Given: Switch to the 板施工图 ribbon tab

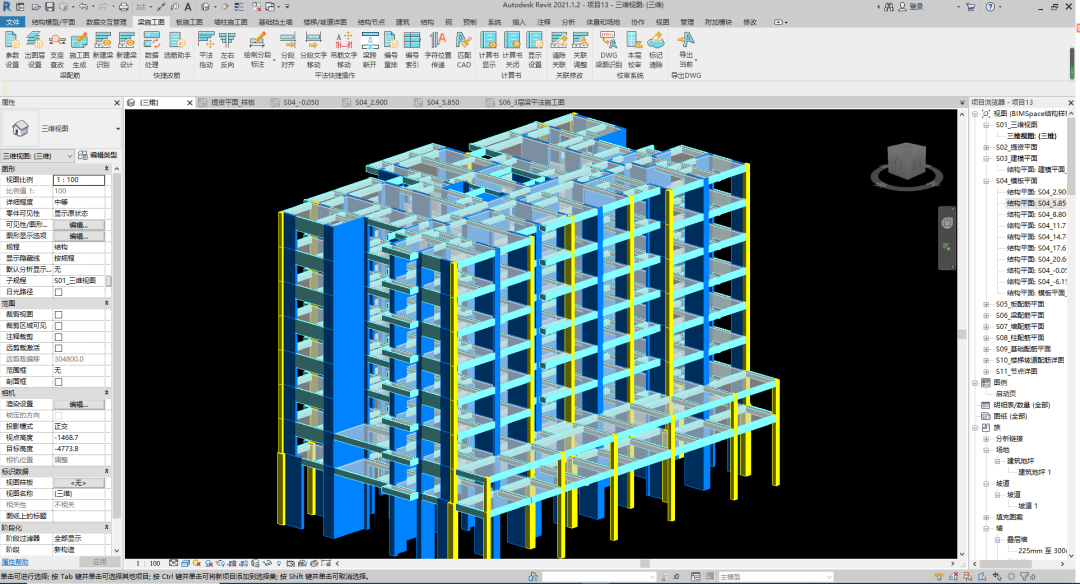Looking at the screenshot, I should [x=188, y=21].
